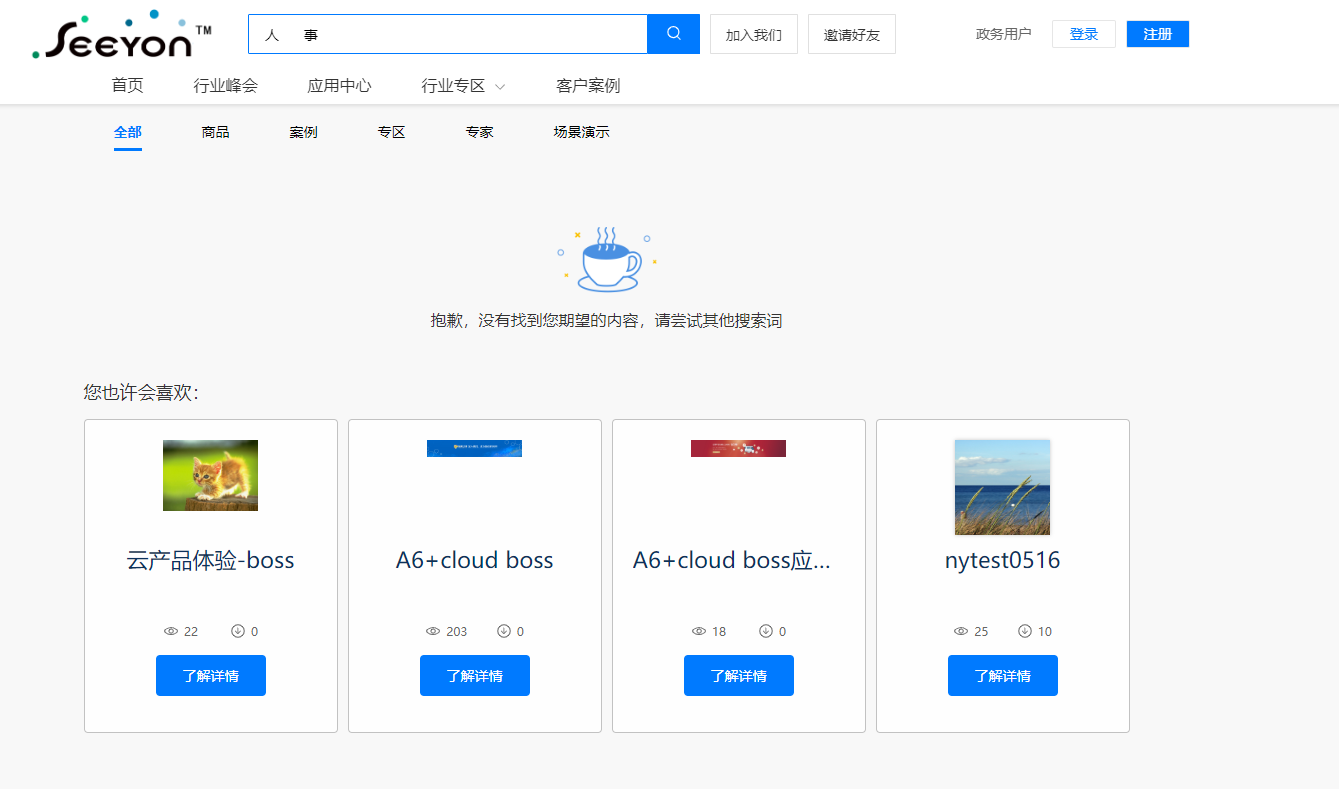Viewport: 1339px width, 789px height.
Task: Open the 应用中心 menu item
Action: [339, 86]
